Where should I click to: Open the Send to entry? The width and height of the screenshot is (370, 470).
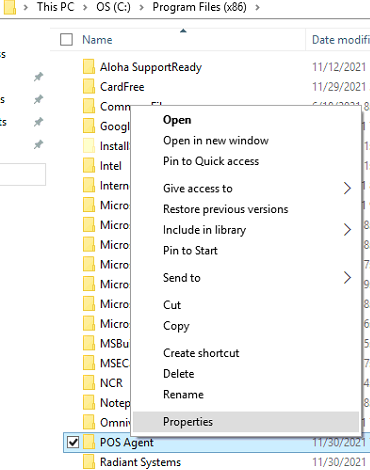pos(246,278)
